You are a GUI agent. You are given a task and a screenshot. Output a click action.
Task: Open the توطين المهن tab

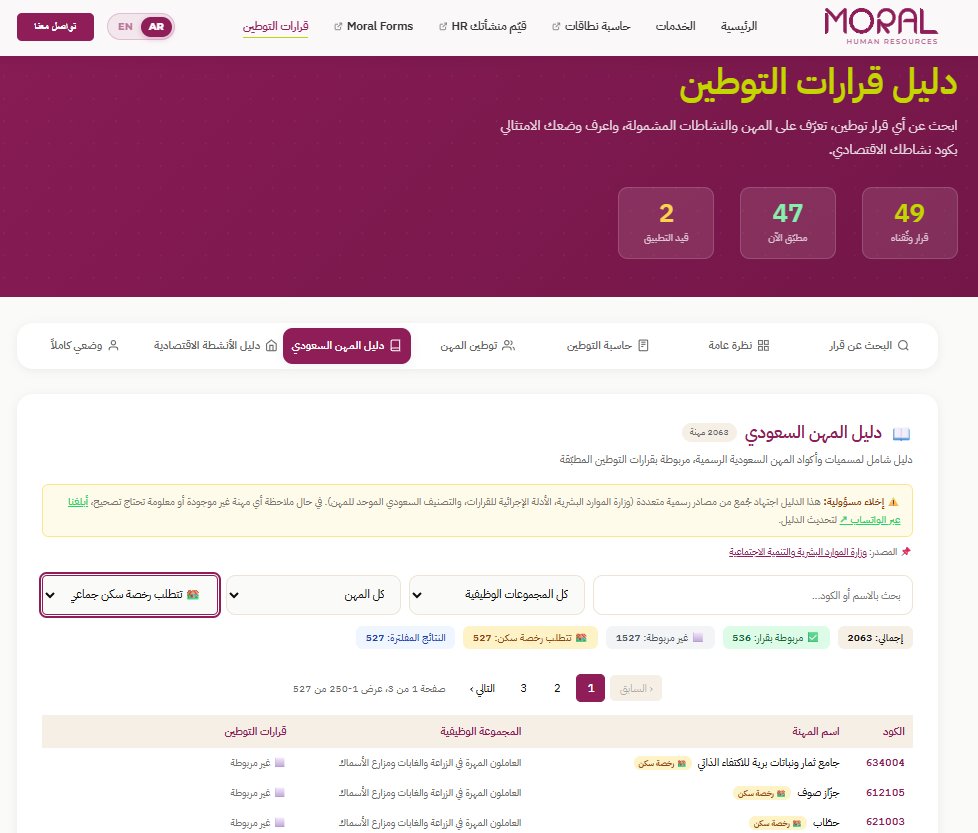click(x=478, y=345)
